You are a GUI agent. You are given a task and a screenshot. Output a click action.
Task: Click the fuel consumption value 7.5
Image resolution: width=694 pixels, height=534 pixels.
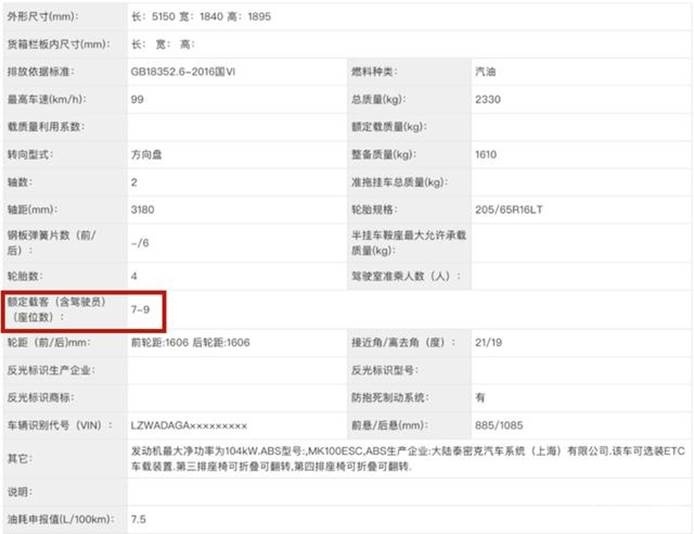138,519
